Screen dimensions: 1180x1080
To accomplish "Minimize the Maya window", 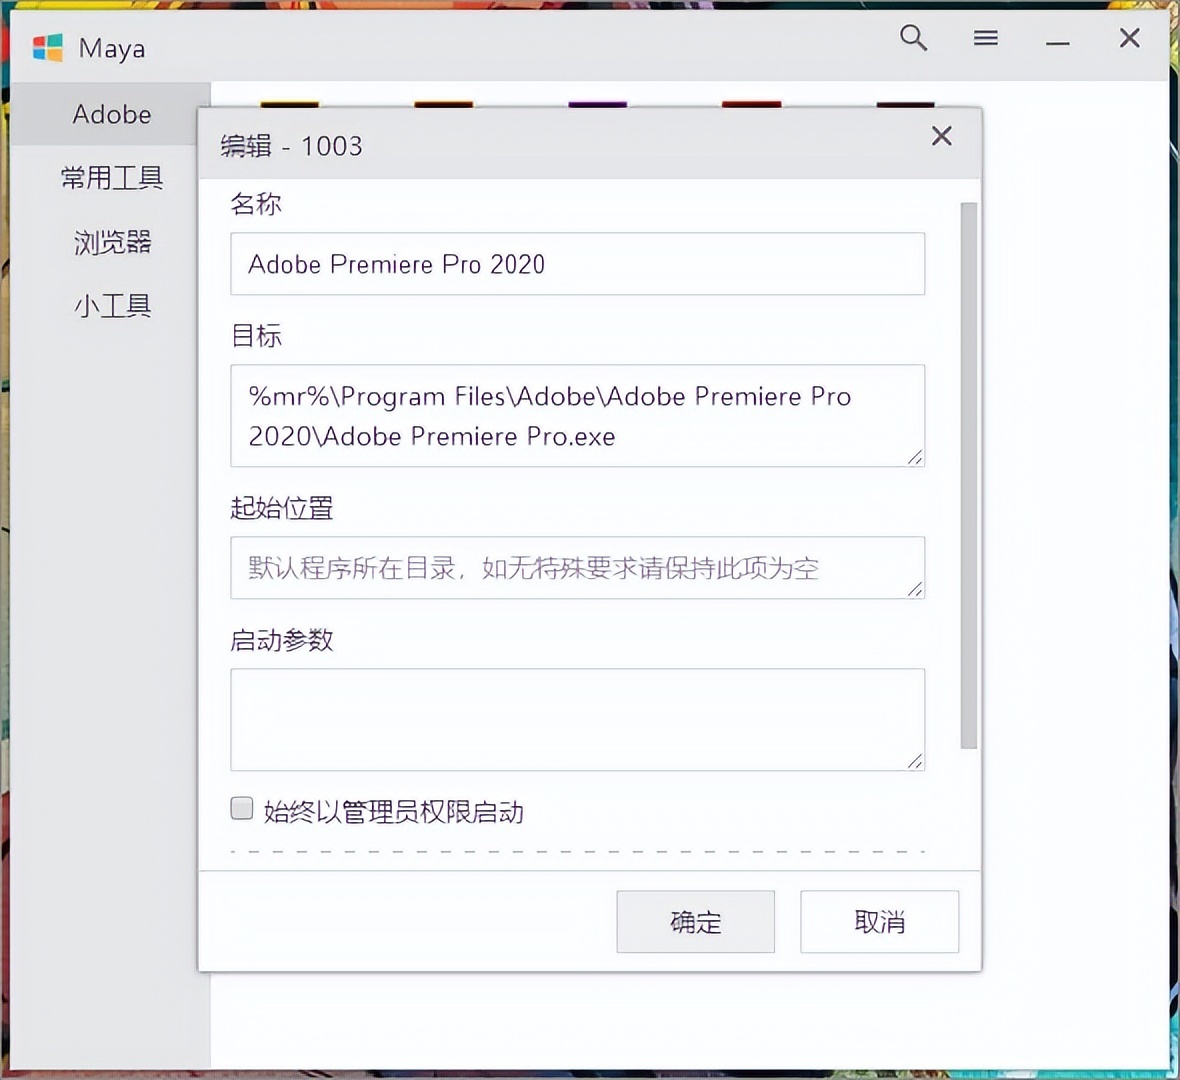I will point(1057,43).
